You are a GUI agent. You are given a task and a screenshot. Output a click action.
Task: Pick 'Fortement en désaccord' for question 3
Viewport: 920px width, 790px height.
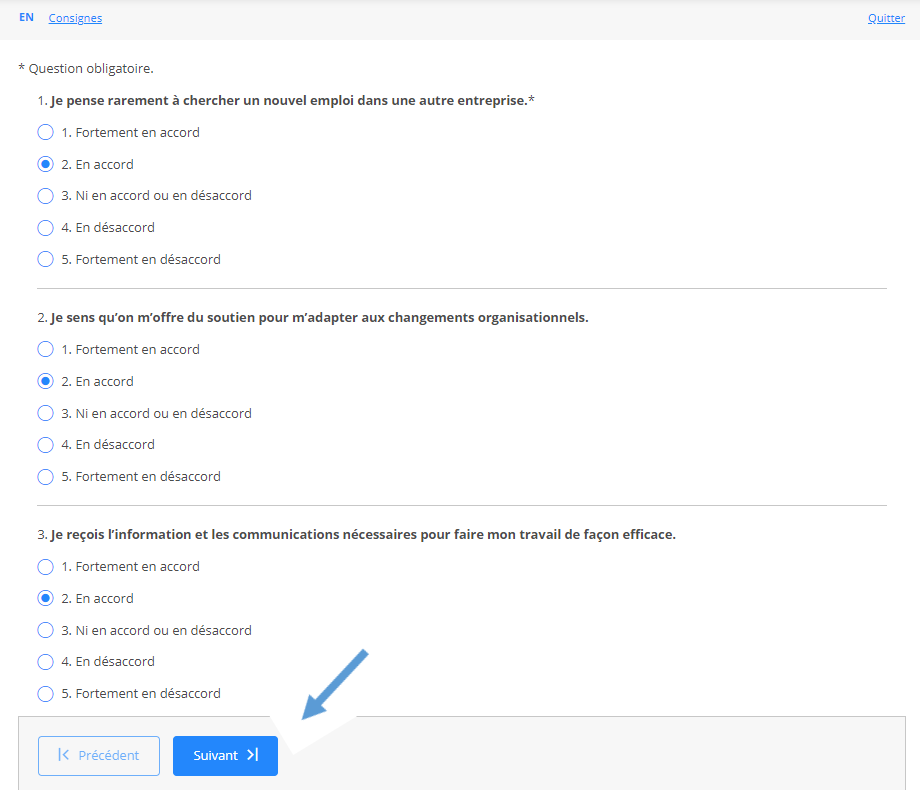45,694
